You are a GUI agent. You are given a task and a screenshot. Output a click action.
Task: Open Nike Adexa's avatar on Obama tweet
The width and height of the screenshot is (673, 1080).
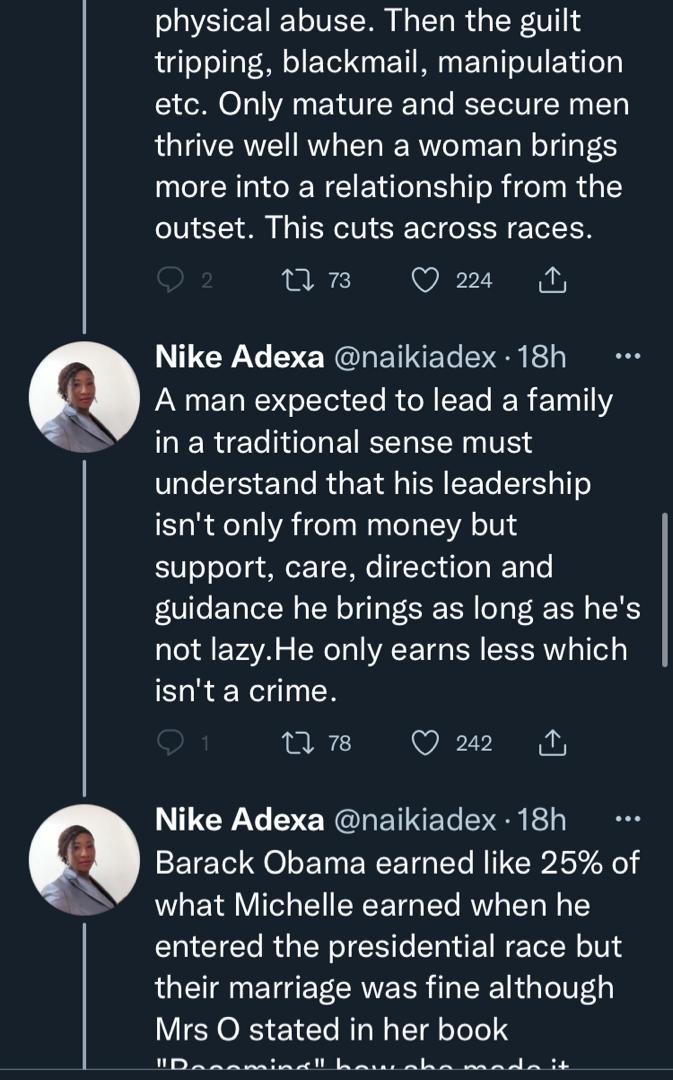(x=84, y=860)
